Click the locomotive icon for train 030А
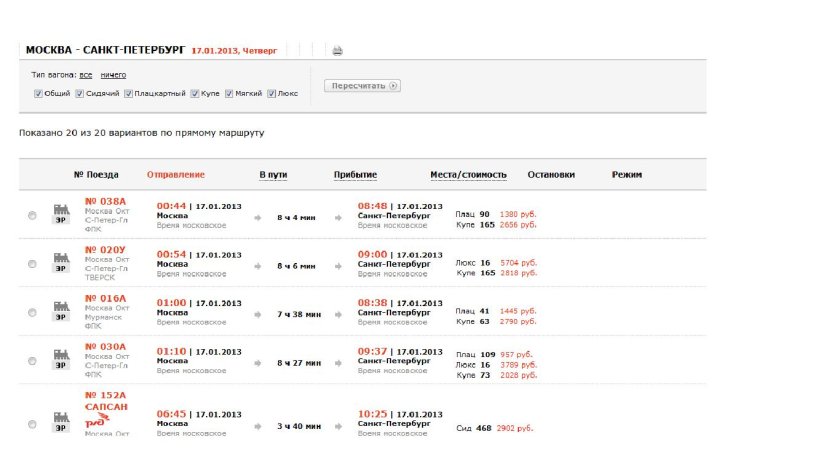840x472 pixels. coord(61,359)
